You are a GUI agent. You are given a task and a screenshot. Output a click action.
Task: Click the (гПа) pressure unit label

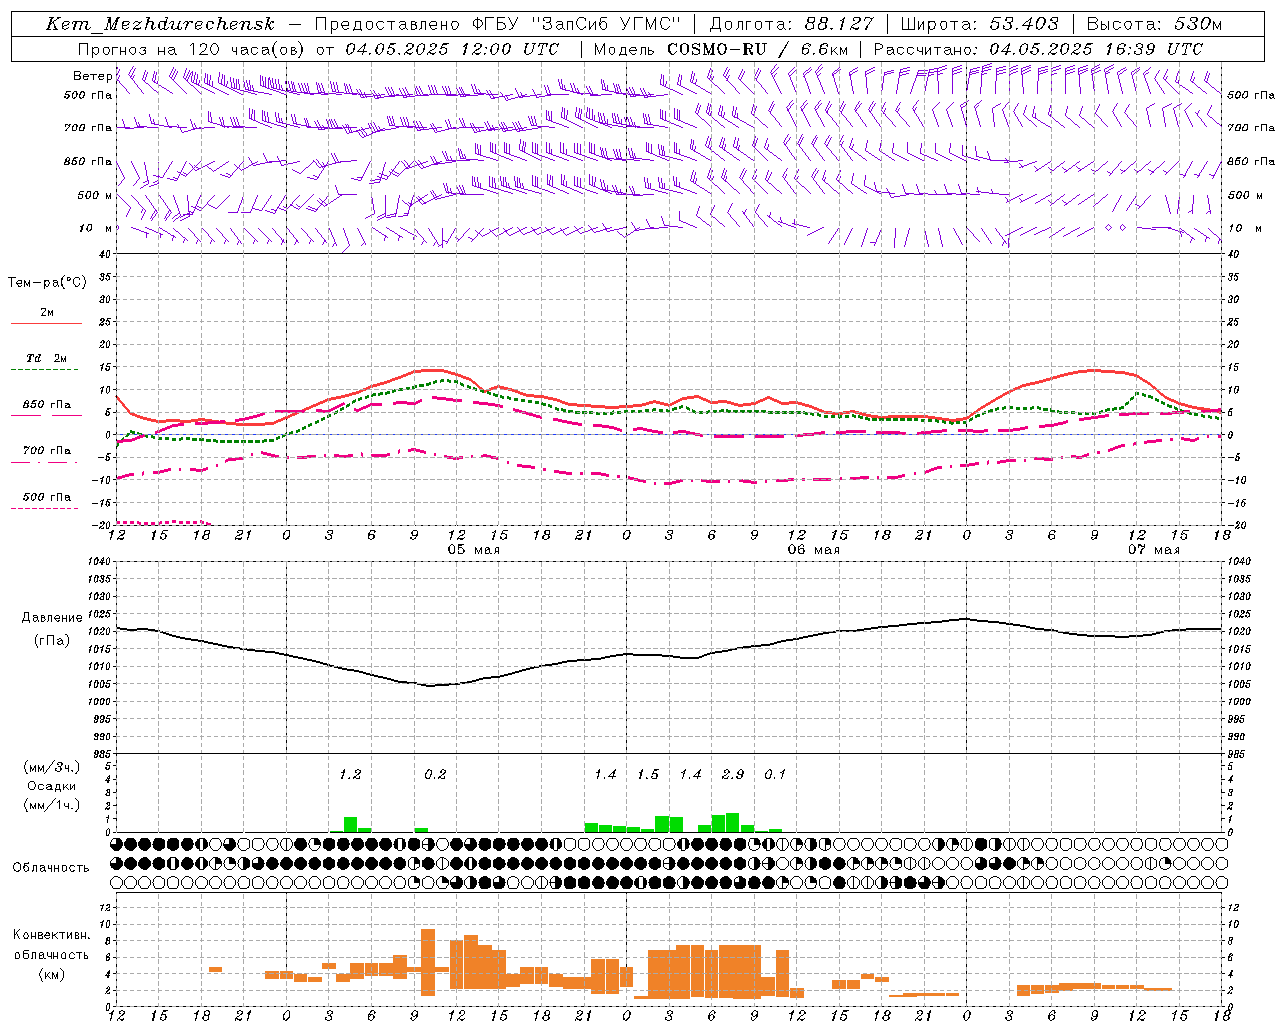click(x=51, y=641)
